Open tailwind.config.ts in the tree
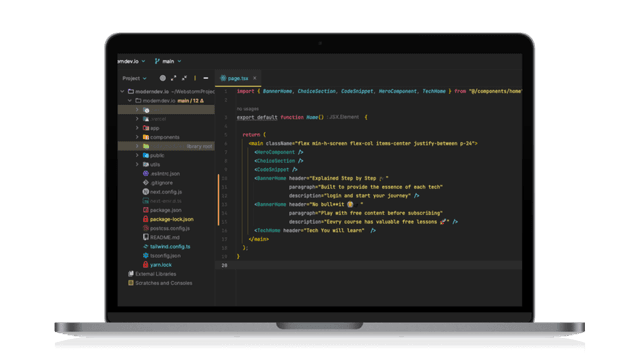 click(x=170, y=247)
